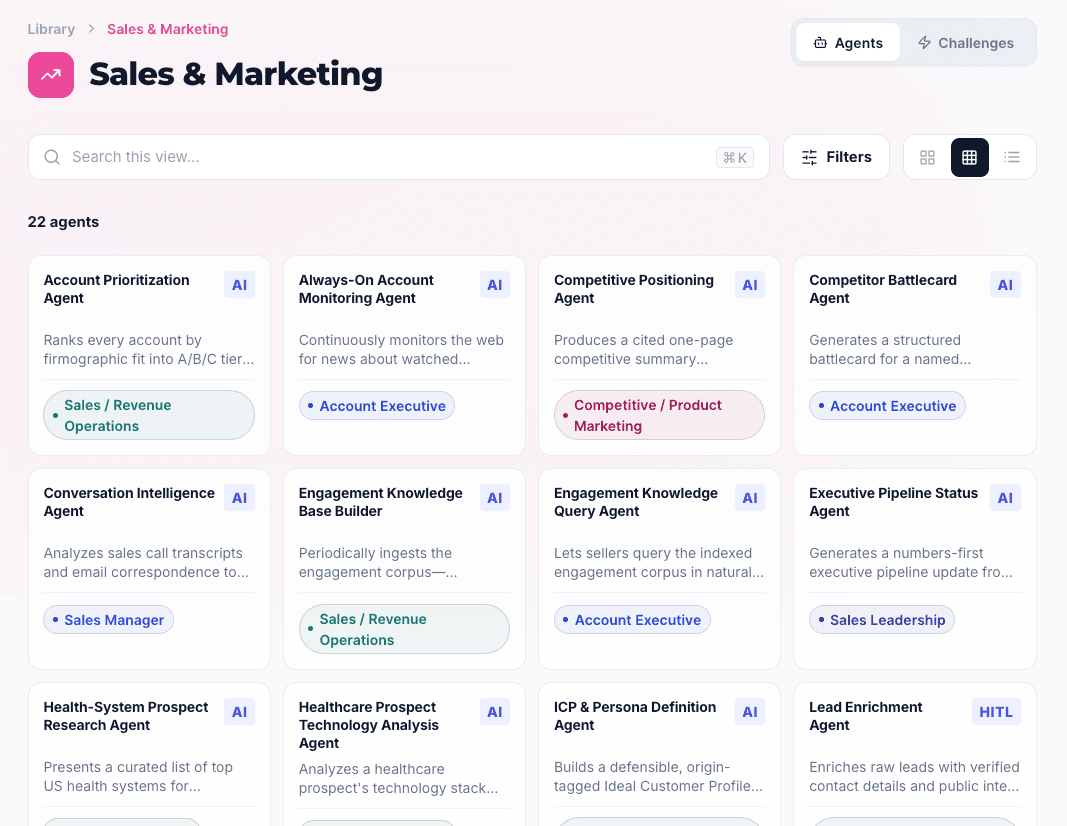Click 'Continuously monitors the web' description

click(x=401, y=350)
